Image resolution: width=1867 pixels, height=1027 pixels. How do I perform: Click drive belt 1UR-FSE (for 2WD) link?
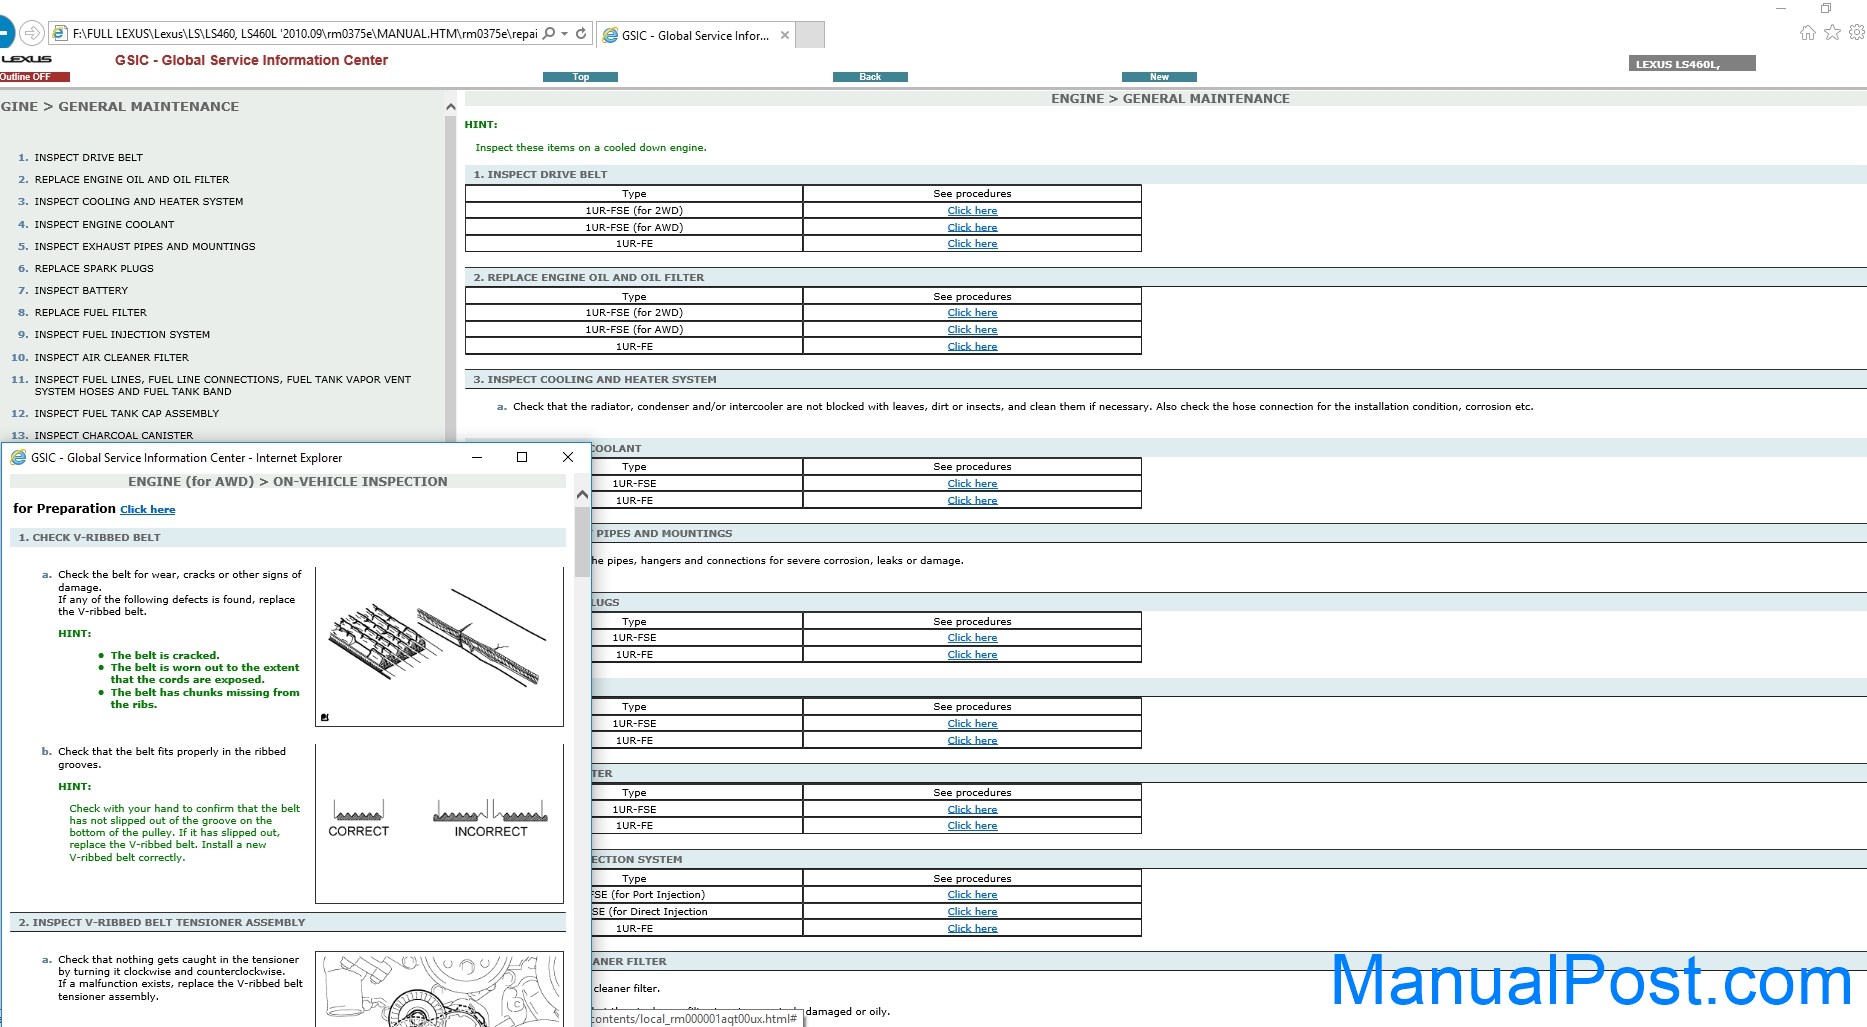972,210
